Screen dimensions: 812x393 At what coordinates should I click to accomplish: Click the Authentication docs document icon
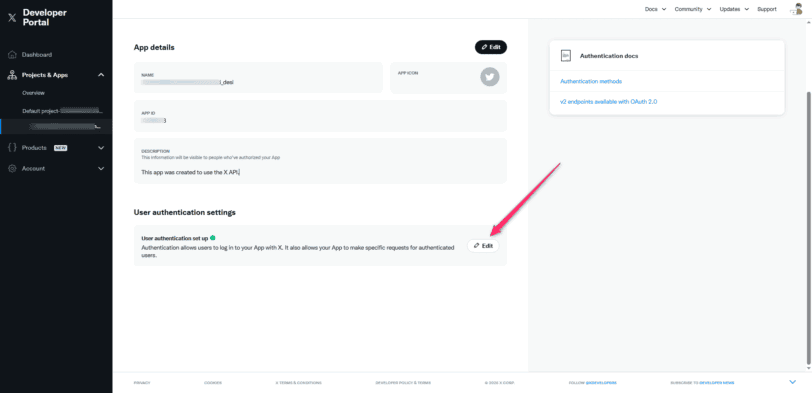pos(566,56)
